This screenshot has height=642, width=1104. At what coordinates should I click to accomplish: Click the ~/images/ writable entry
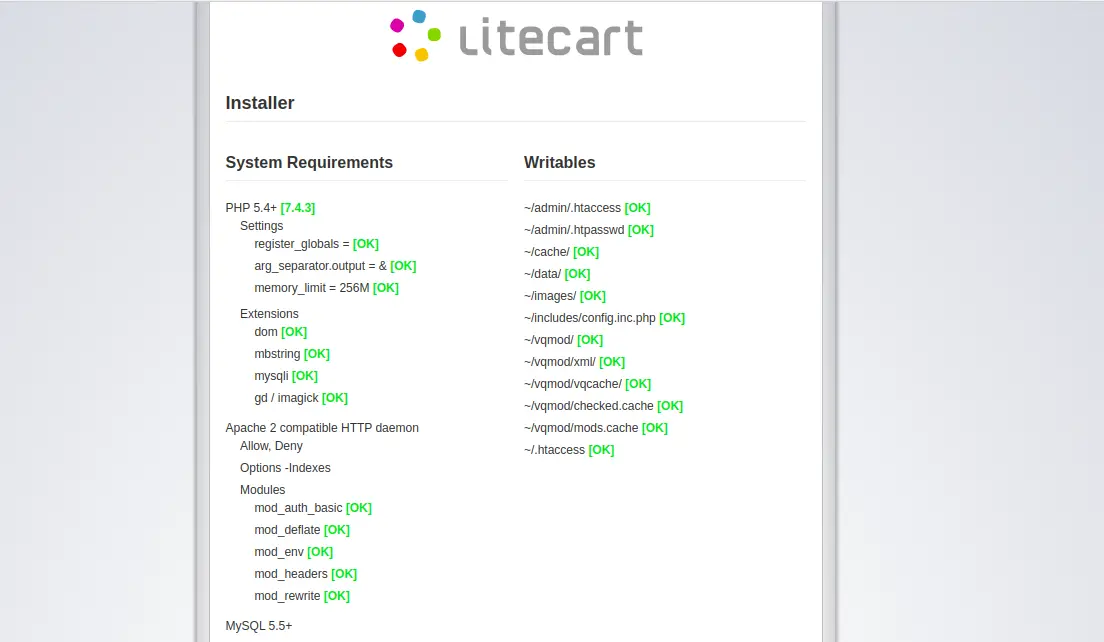(x=565, y=296)
